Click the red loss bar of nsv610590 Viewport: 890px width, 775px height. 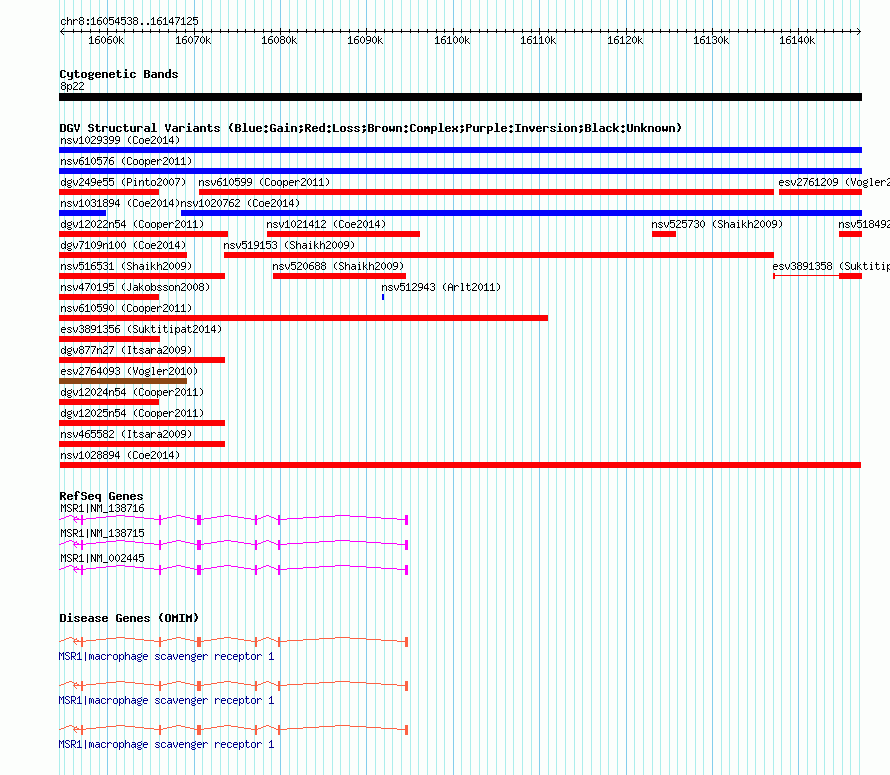coord(304,318)
